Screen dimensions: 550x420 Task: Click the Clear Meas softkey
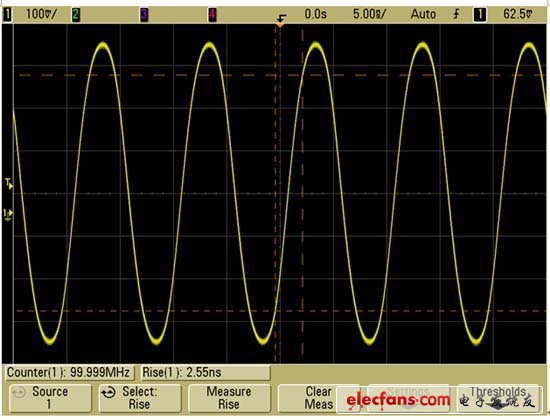click(x=318, y=398)
